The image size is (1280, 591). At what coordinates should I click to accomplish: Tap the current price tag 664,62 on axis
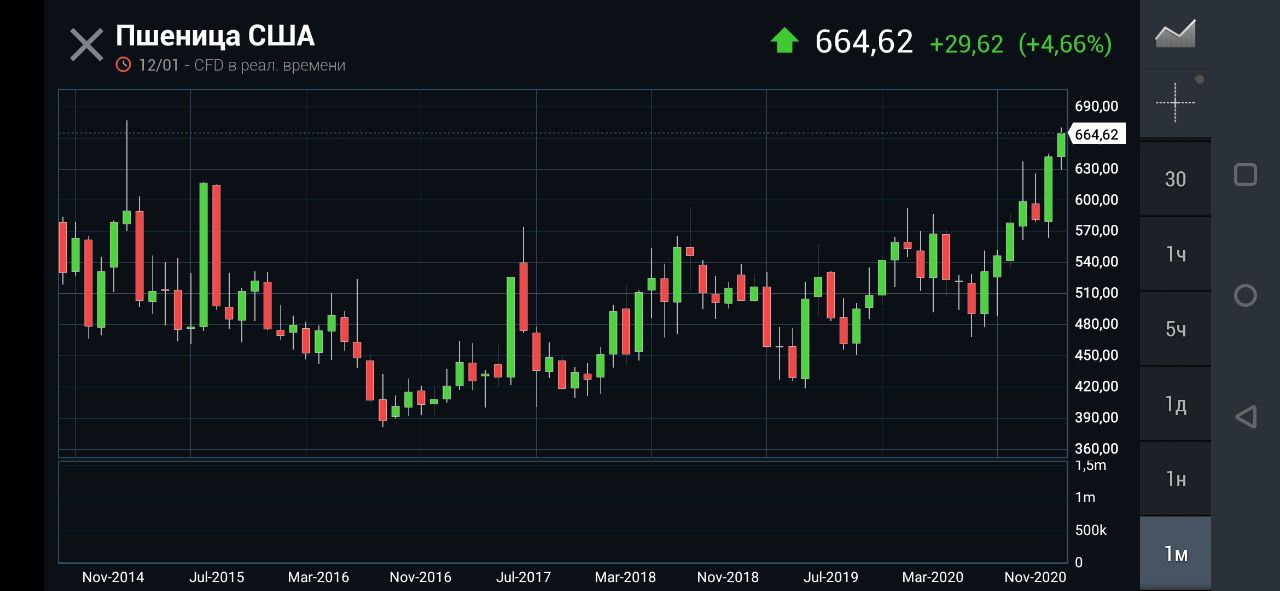1097,134
